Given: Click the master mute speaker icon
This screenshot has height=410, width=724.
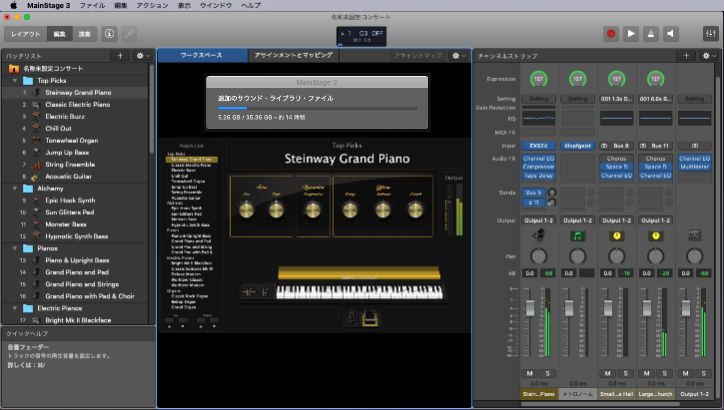Looking at the screenshot, I should point(670,34).
